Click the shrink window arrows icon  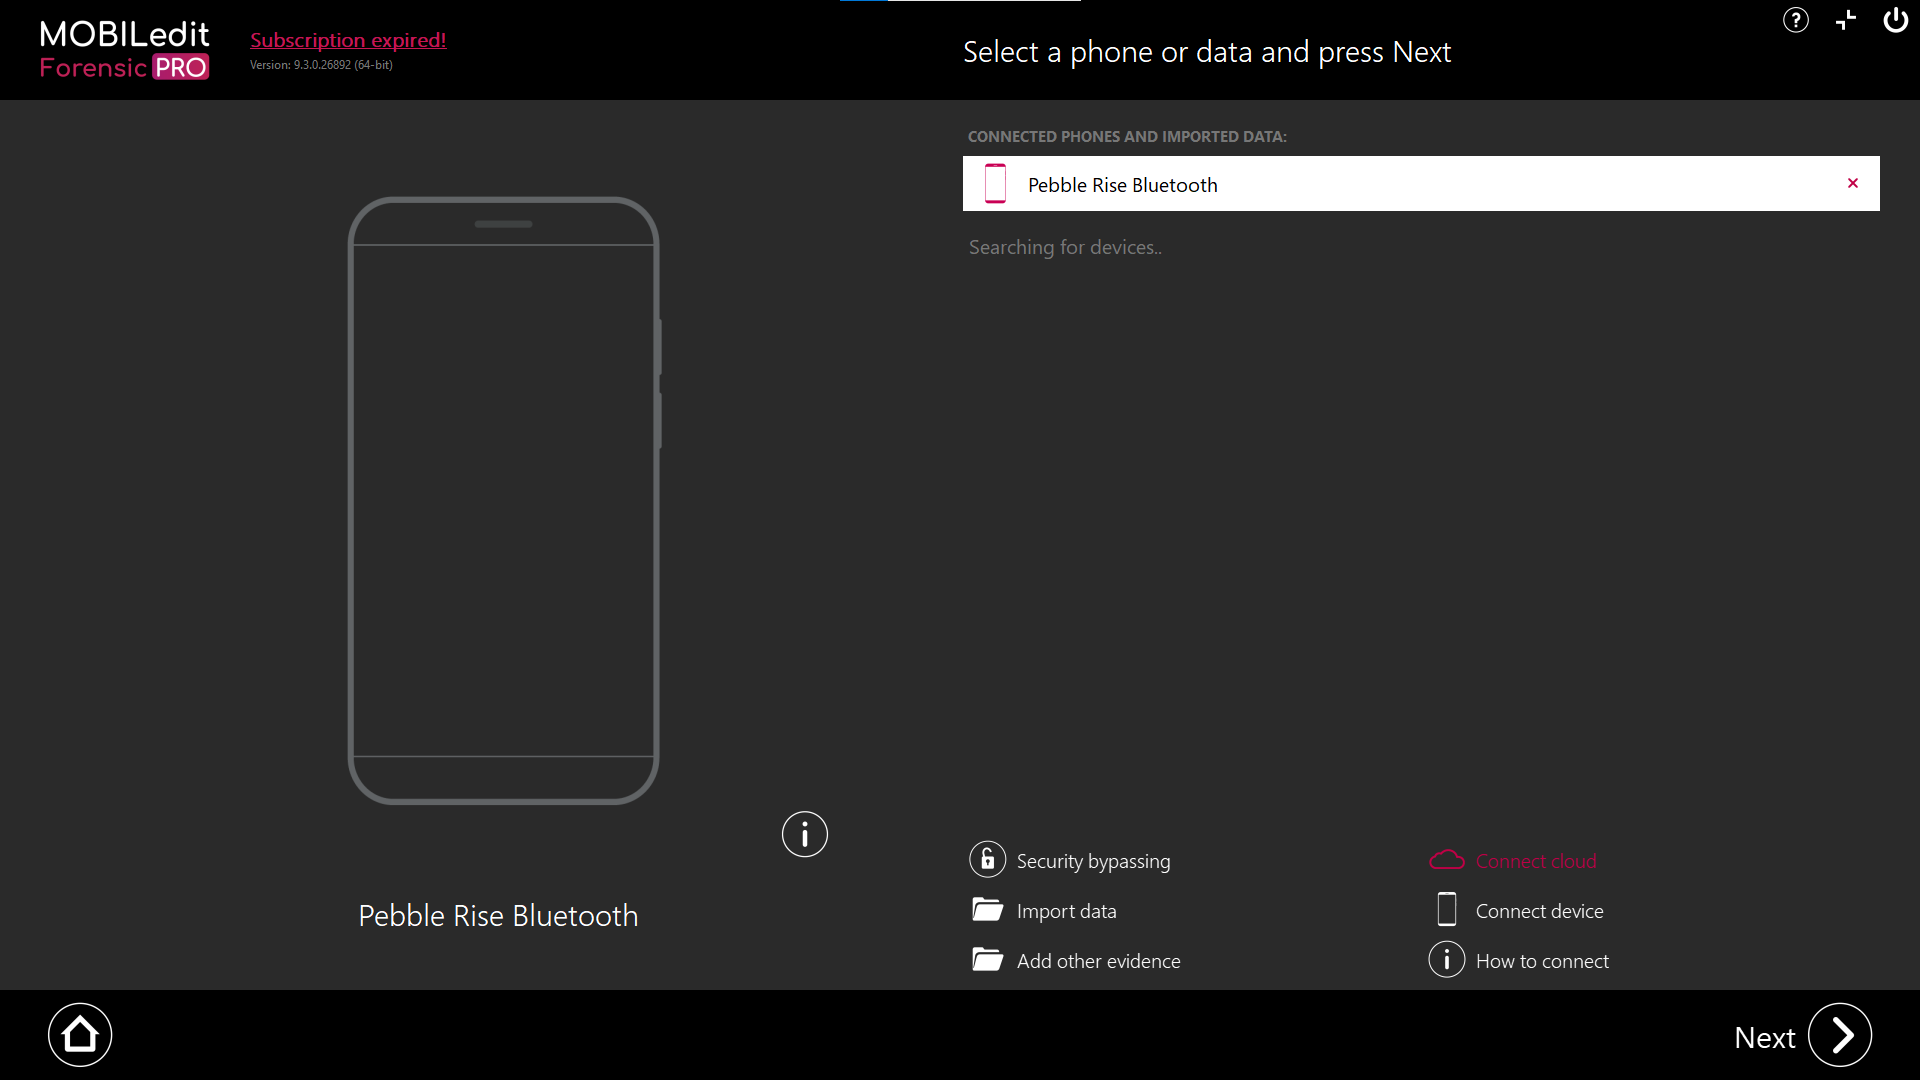coord(1846,20)
